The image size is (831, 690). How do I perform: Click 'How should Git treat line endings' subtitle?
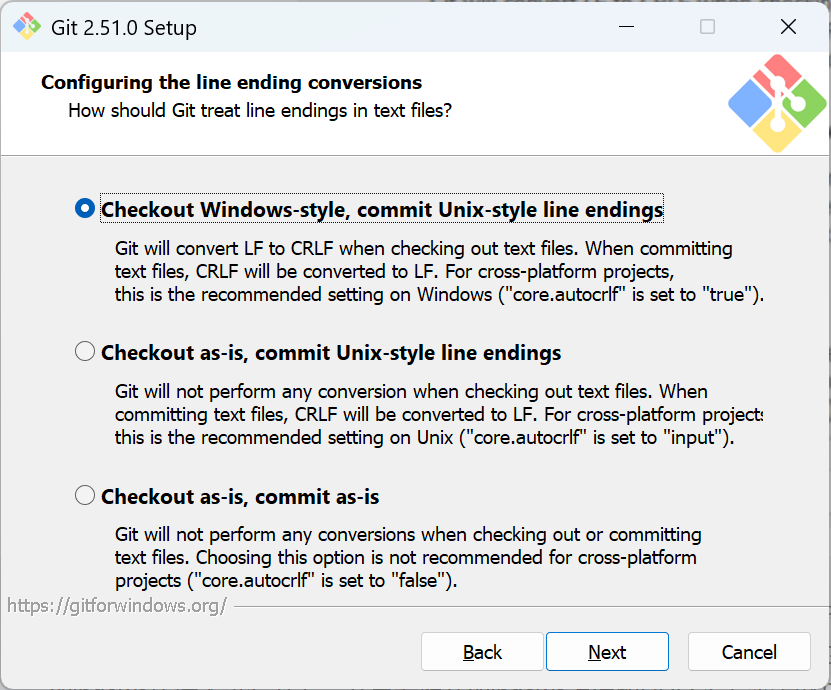(260, 110)
